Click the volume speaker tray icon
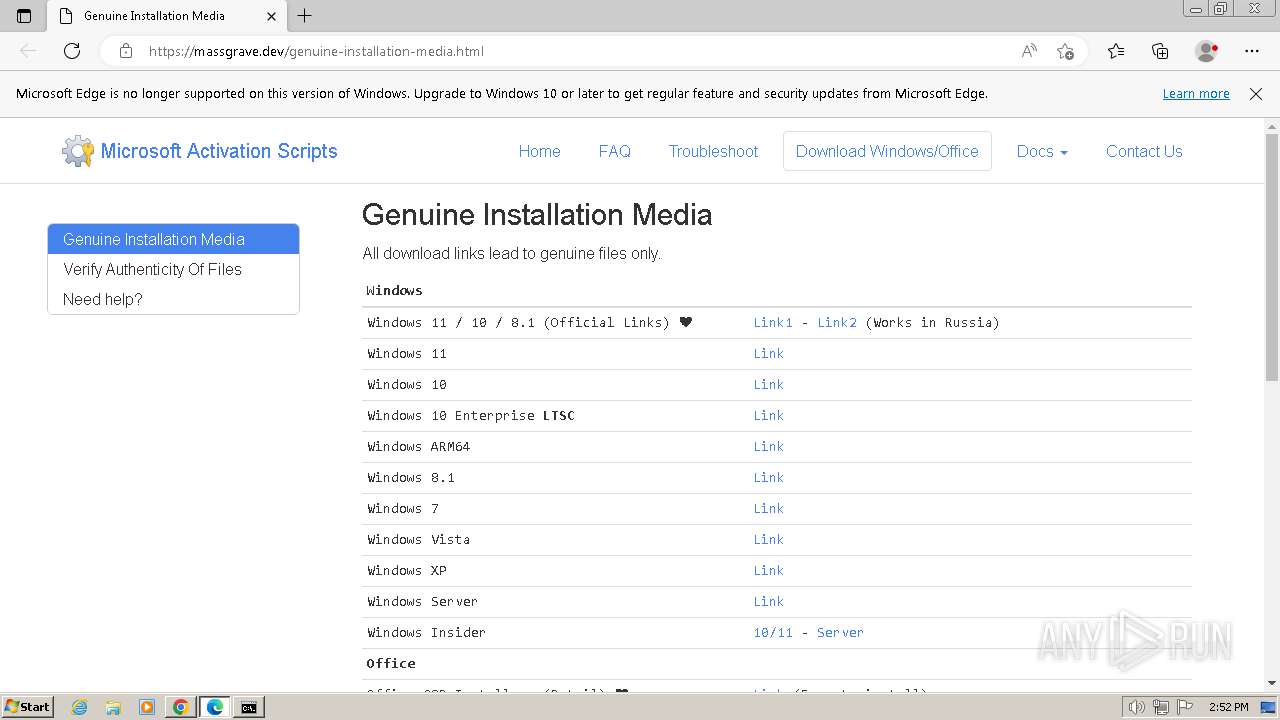This screenshot has height=720, width=1280. tap(1136, 707)
